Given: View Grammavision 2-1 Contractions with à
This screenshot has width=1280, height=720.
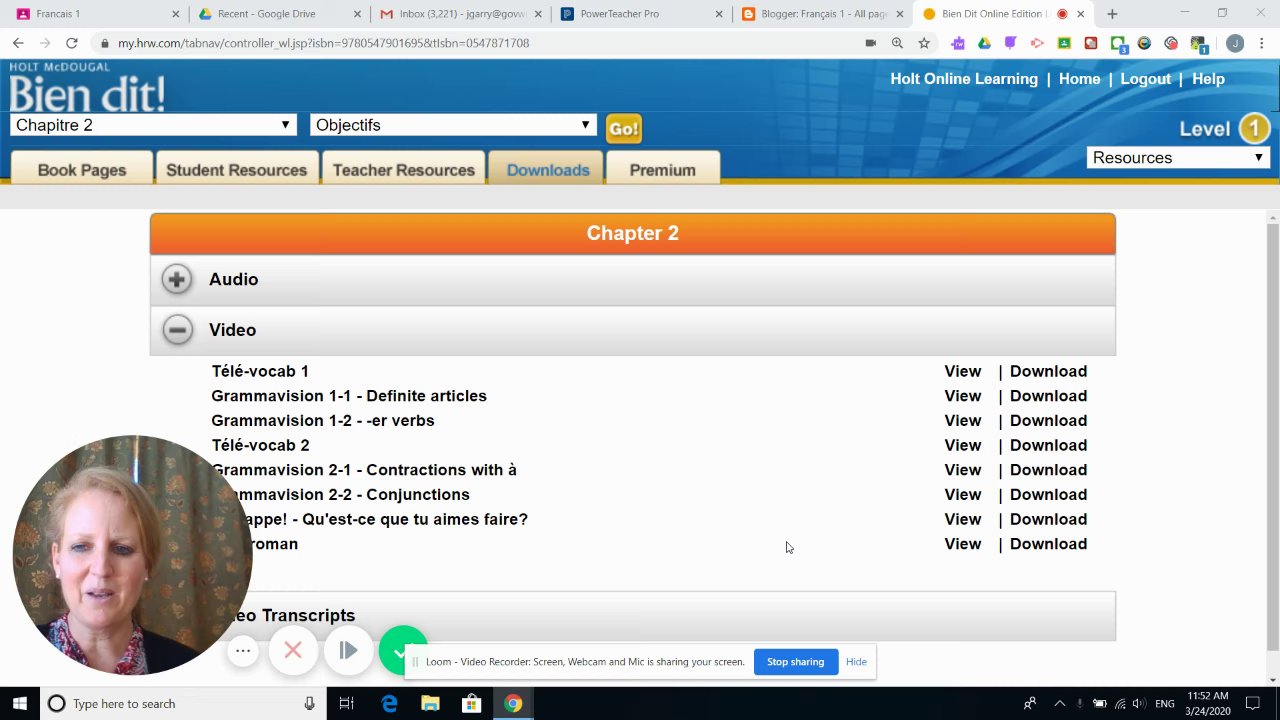Looking at the screenshot, I should tap(963, 470).
